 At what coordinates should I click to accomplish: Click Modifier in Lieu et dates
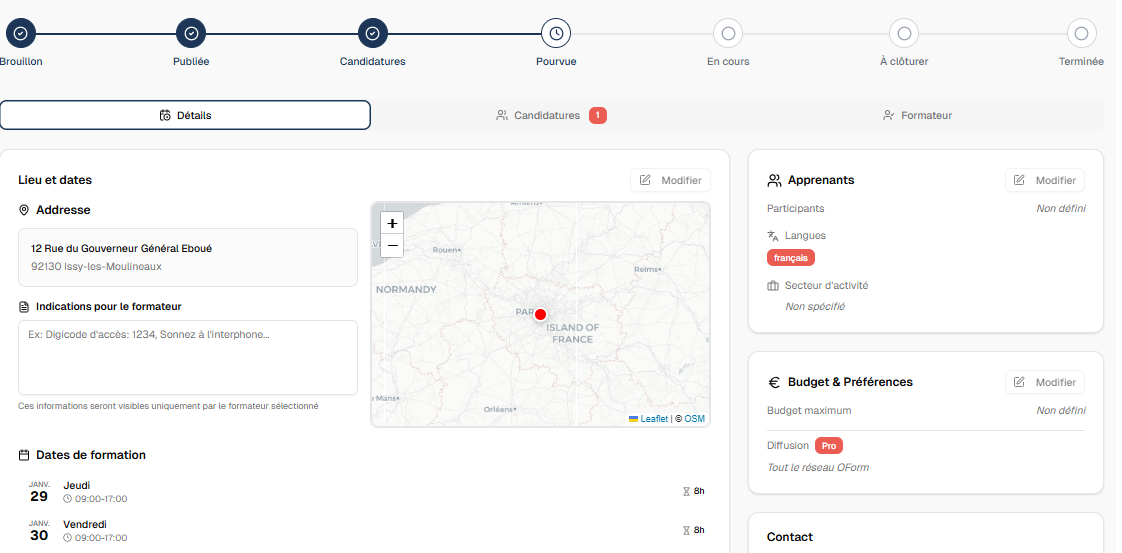point(670,180)
